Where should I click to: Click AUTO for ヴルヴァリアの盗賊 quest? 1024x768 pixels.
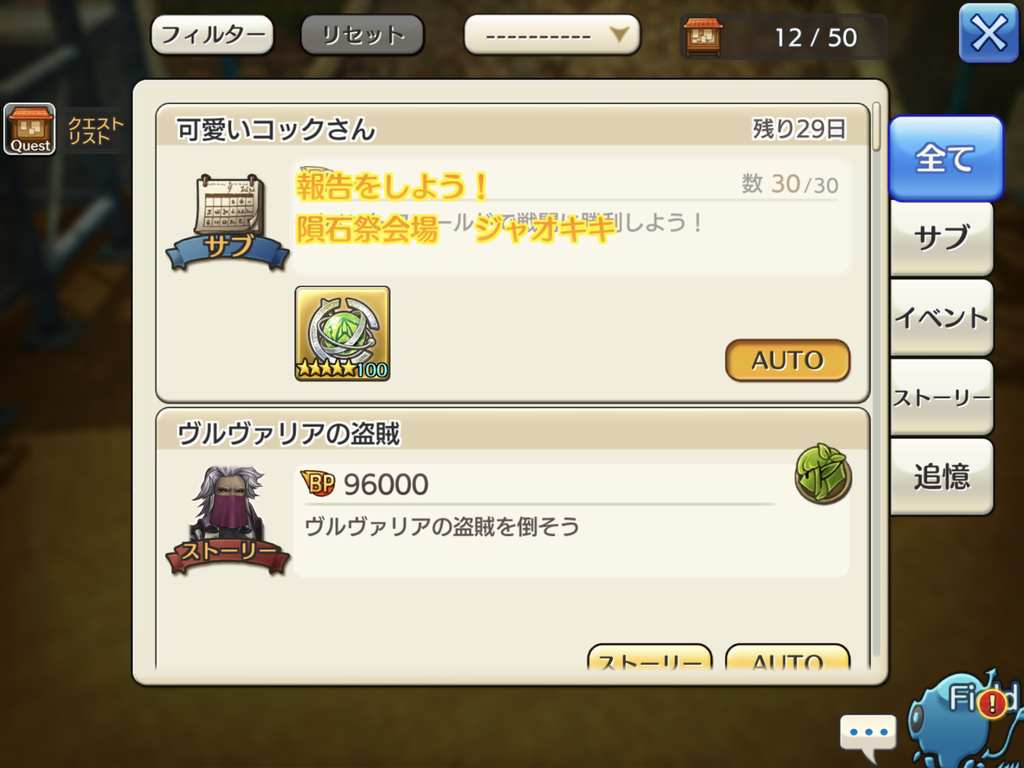click(788, 658)
